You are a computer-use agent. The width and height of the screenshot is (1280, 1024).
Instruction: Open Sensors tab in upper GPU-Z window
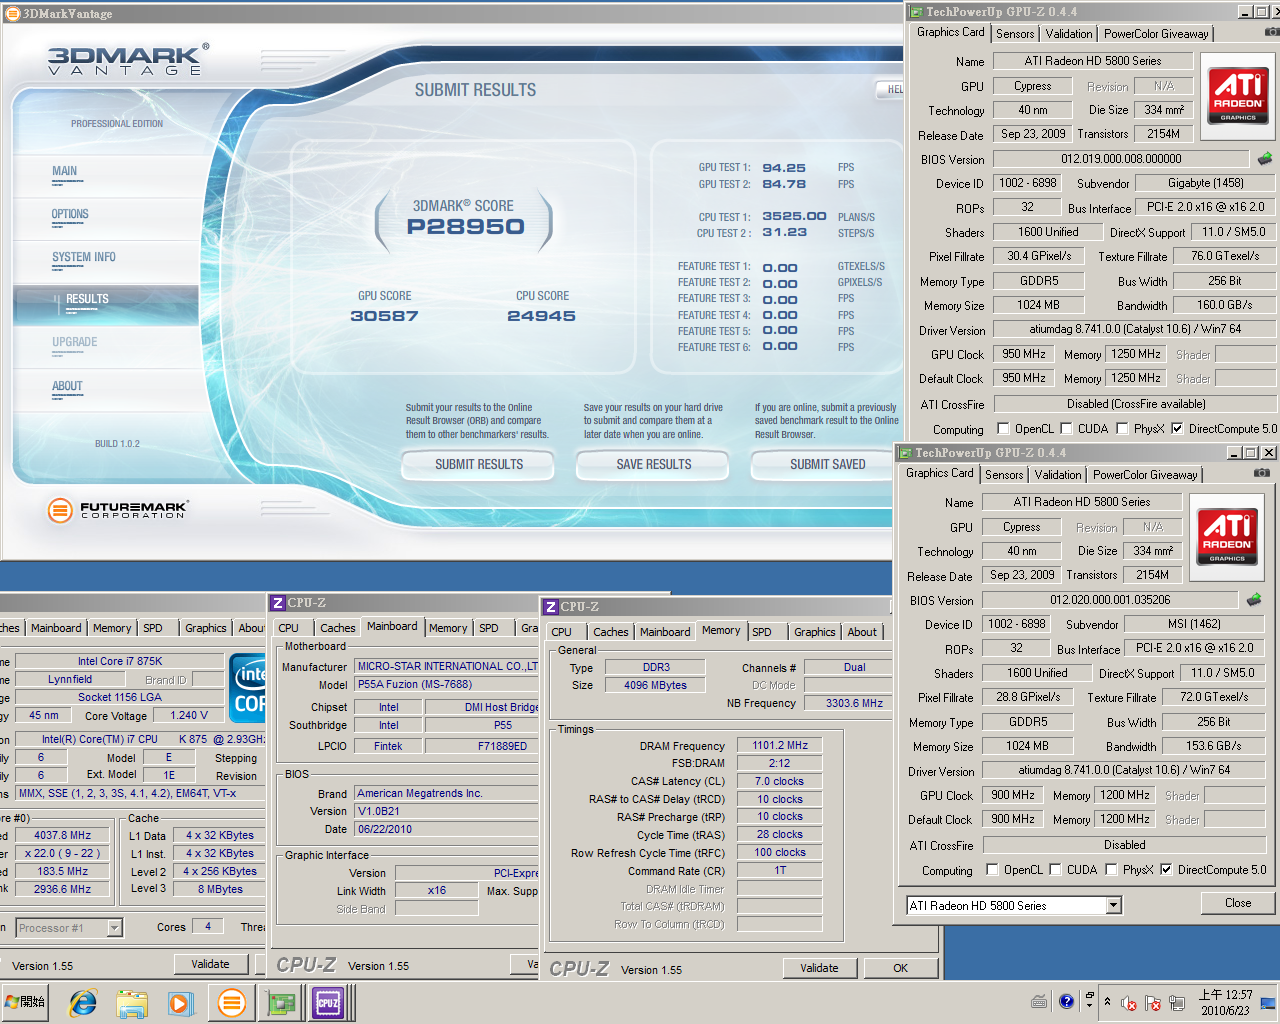[1015, 34]
